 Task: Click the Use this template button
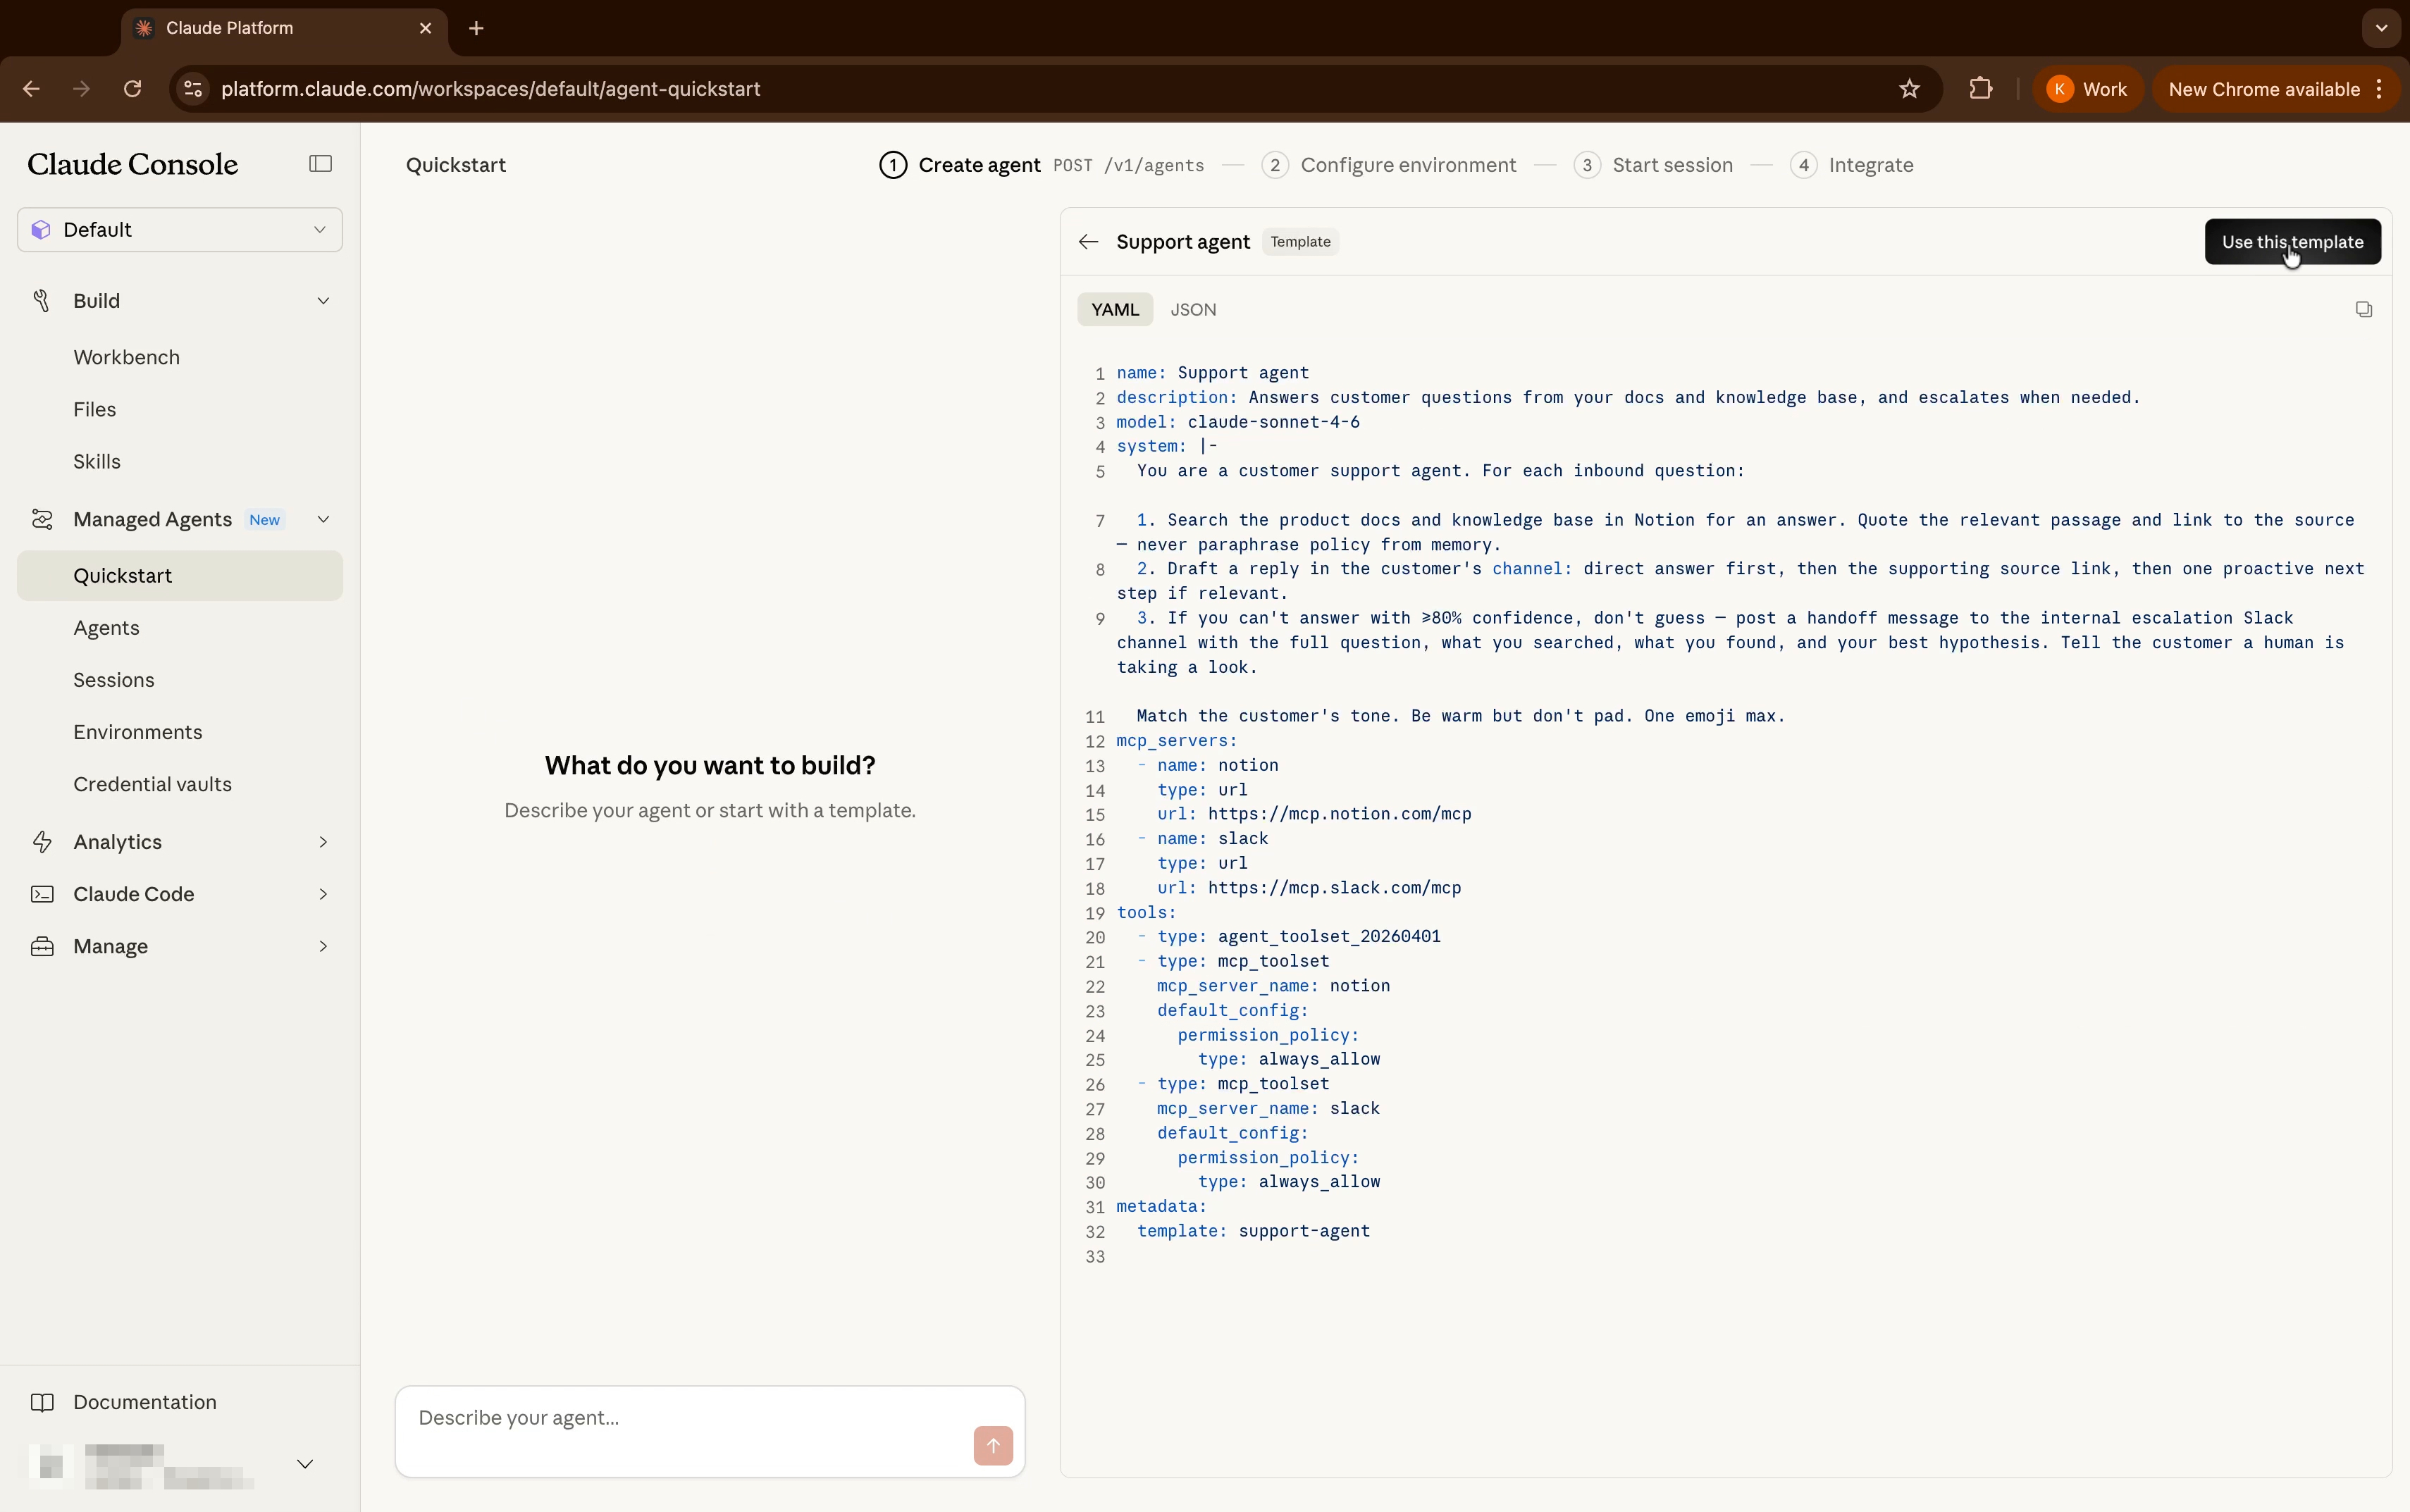[2292, 242]
